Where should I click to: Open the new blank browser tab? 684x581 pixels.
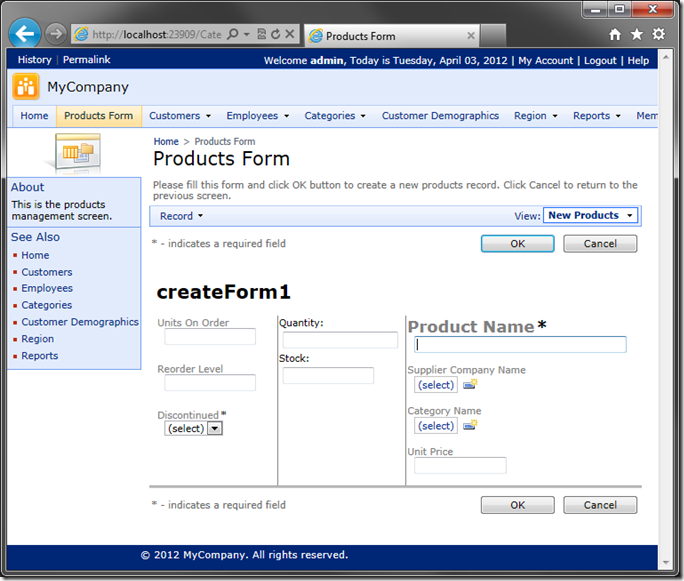pos(493,36)
